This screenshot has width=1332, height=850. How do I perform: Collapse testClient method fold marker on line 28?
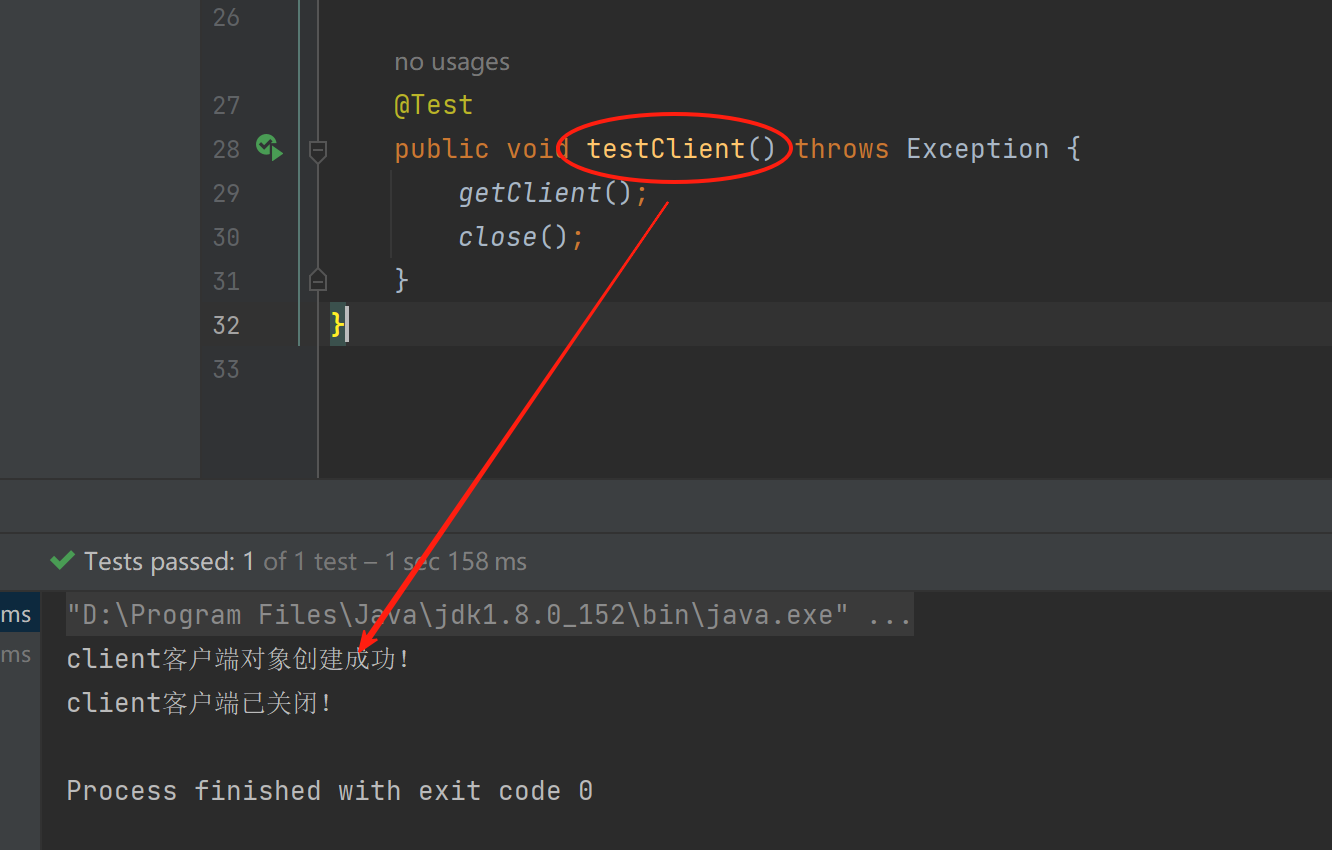(x=318, y=151)
